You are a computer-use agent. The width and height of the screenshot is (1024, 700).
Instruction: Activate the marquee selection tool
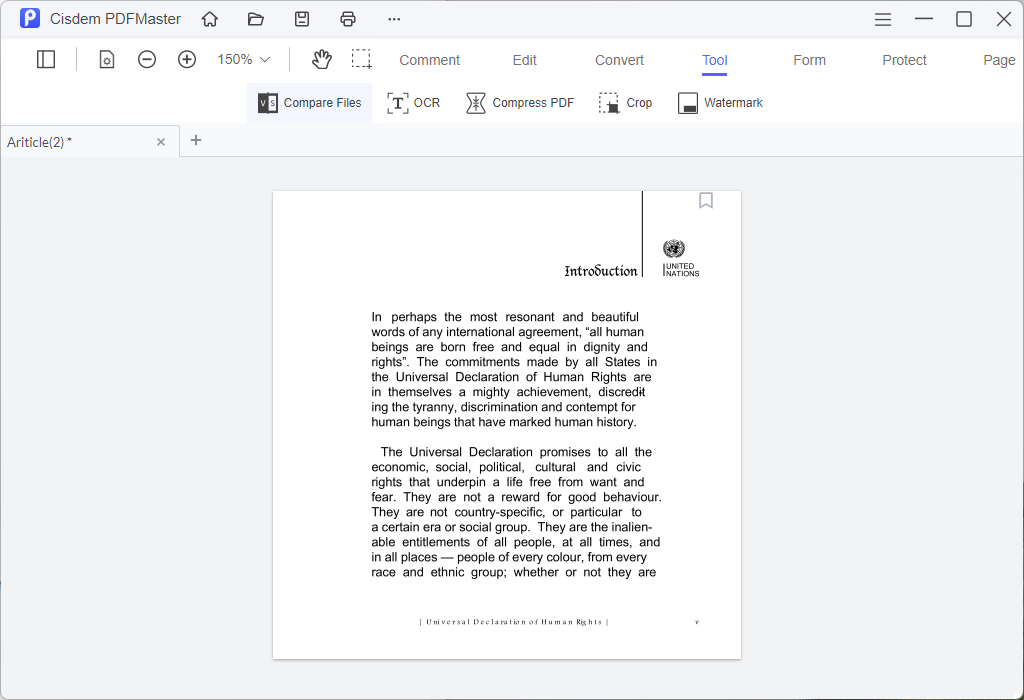[361, 60]
